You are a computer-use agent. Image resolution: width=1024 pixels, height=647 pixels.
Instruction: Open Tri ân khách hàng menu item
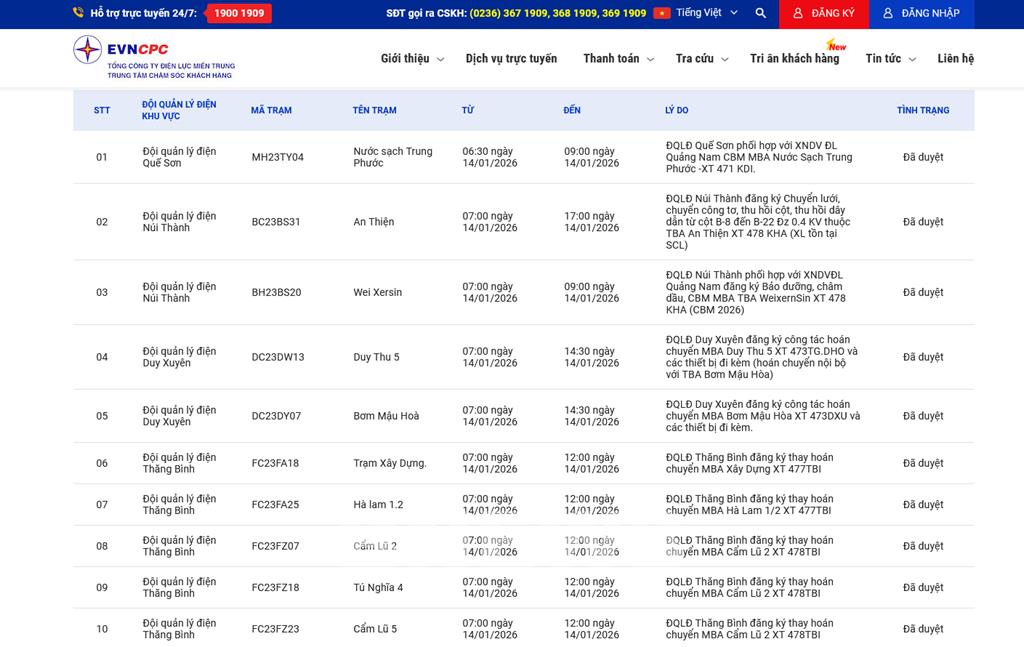pos(794,59)
